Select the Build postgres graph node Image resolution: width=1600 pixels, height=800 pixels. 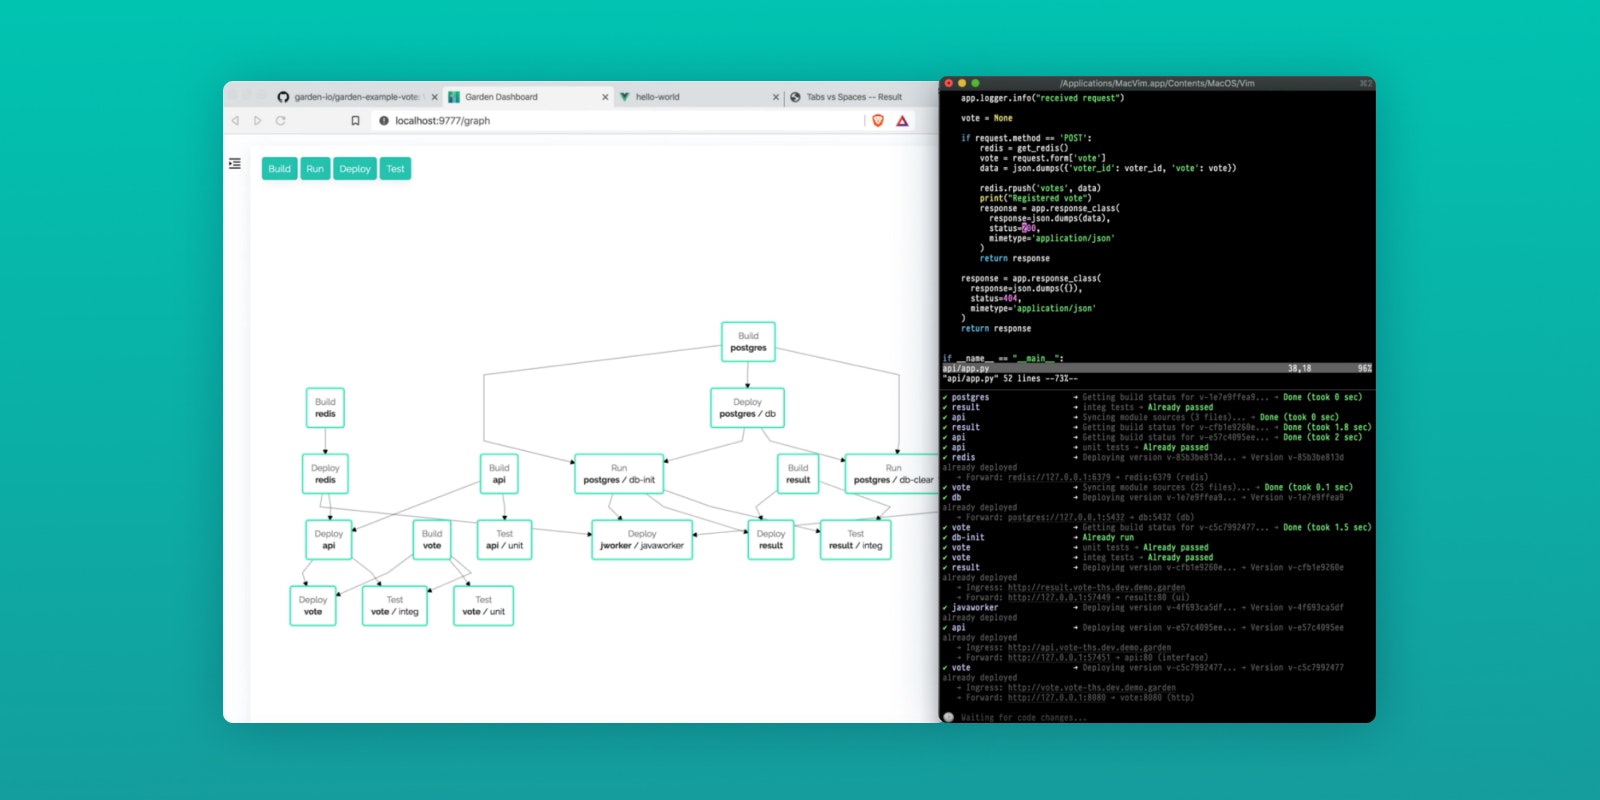pyautogui.click(x=749, y=342)
